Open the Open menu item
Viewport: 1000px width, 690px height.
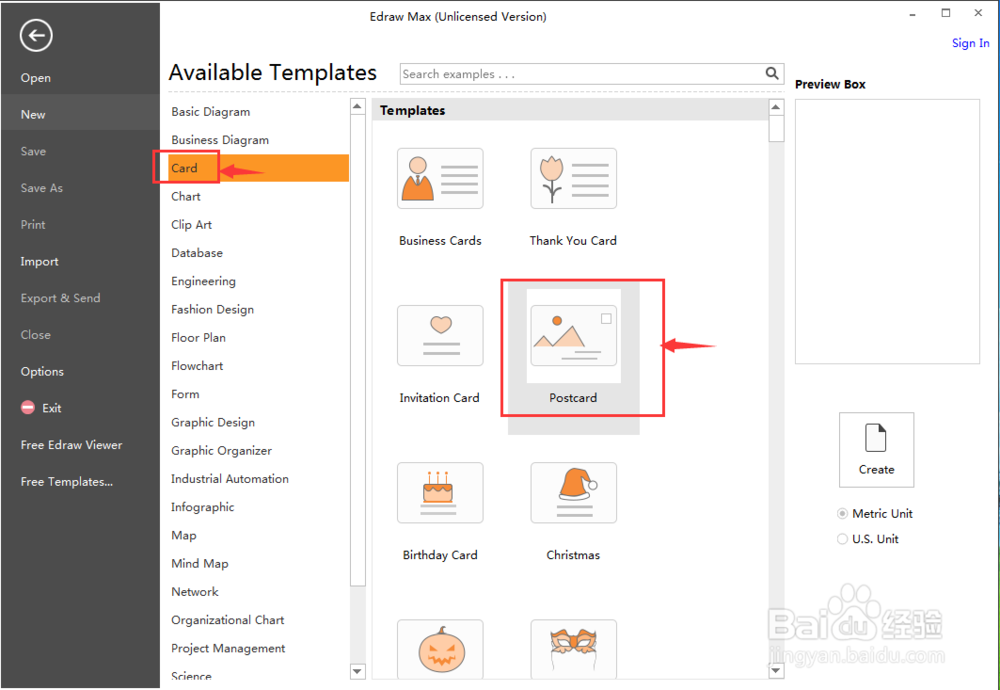pyautogui.click(x=36, y=78)
